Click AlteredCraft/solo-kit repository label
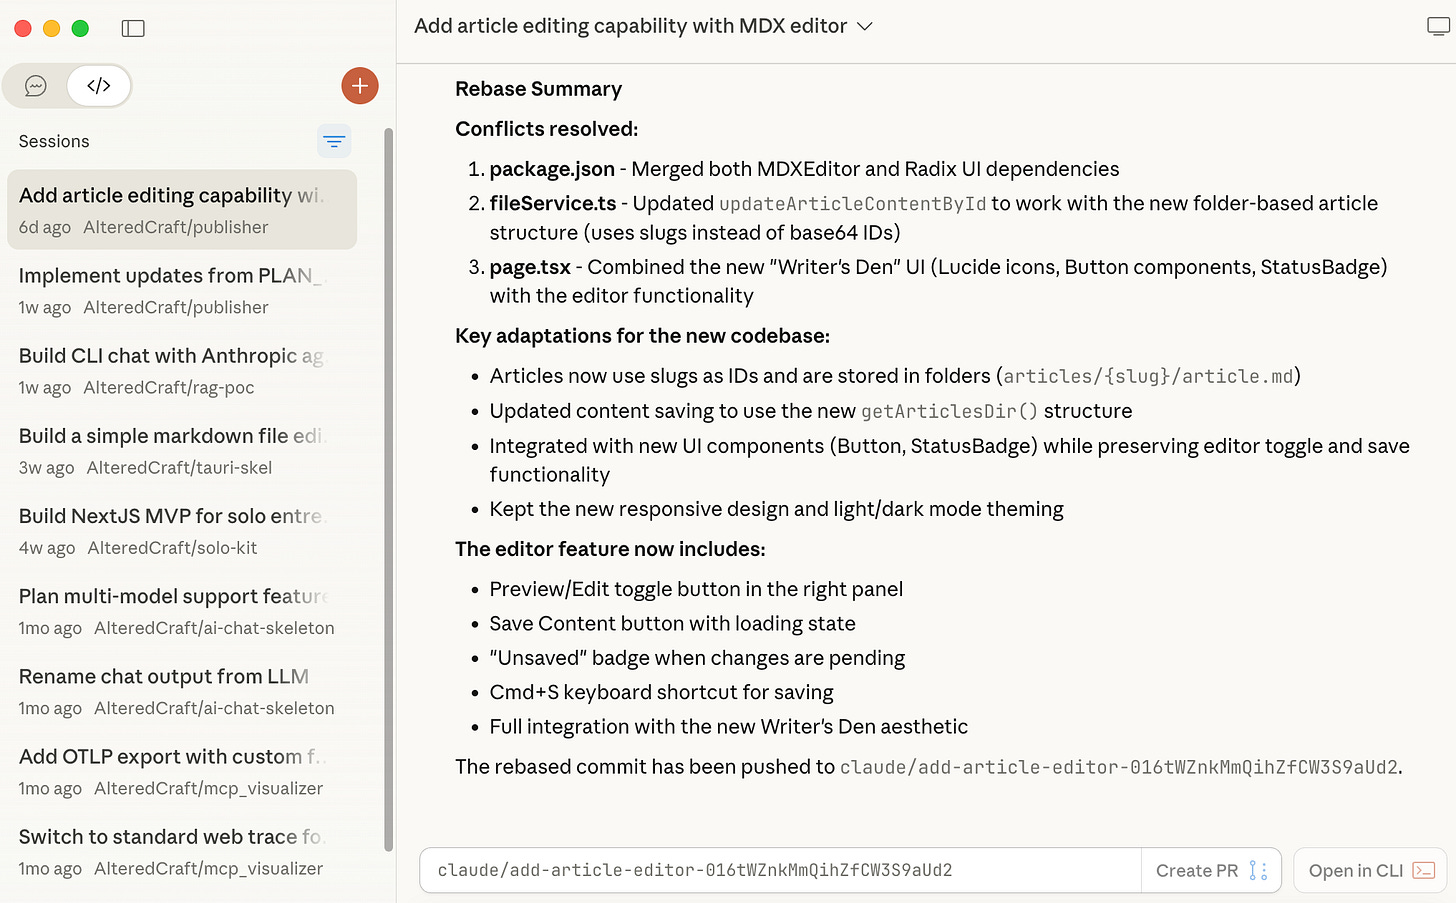The height and width of the screenshot is (903, 1456). [x=172, y=548]
